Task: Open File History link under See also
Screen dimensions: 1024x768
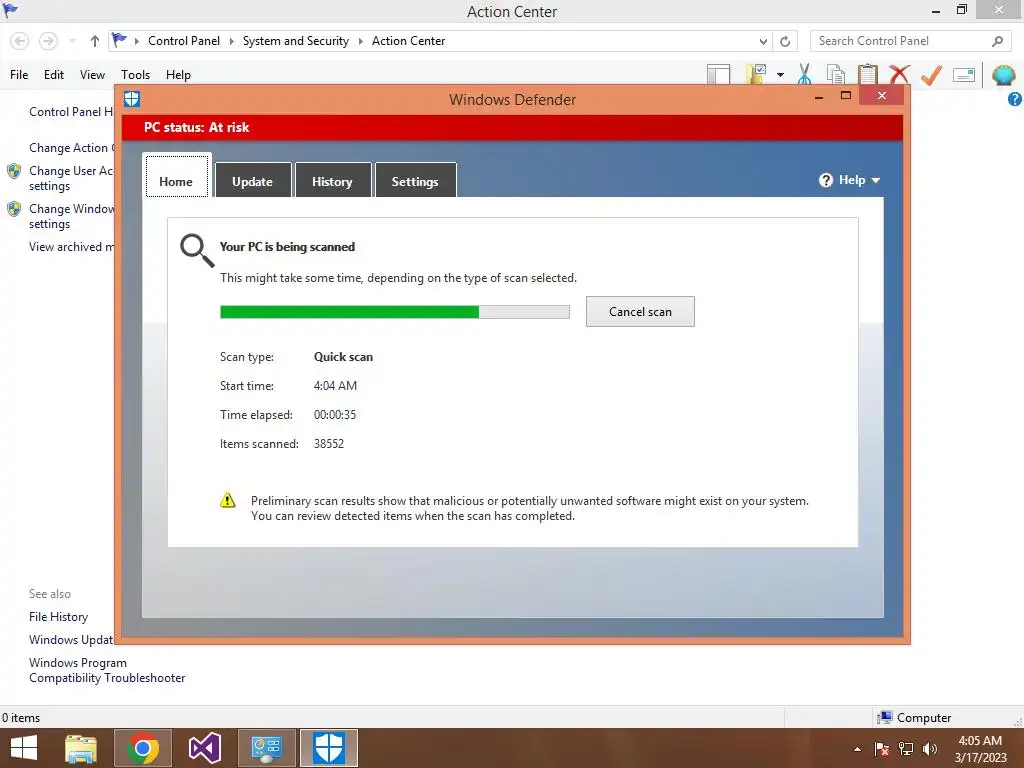Action: tap(58, 616)
